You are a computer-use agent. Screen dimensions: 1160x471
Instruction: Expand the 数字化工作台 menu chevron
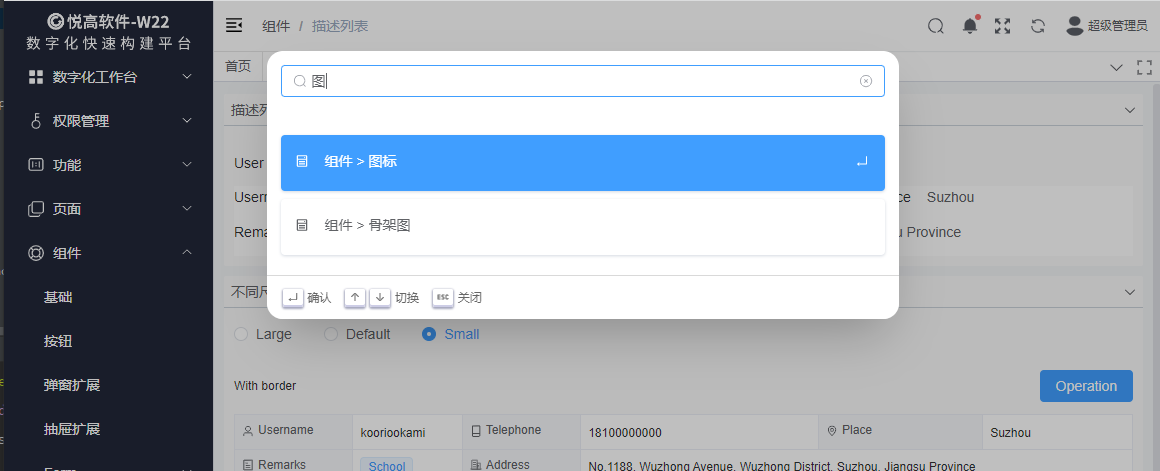187,76
